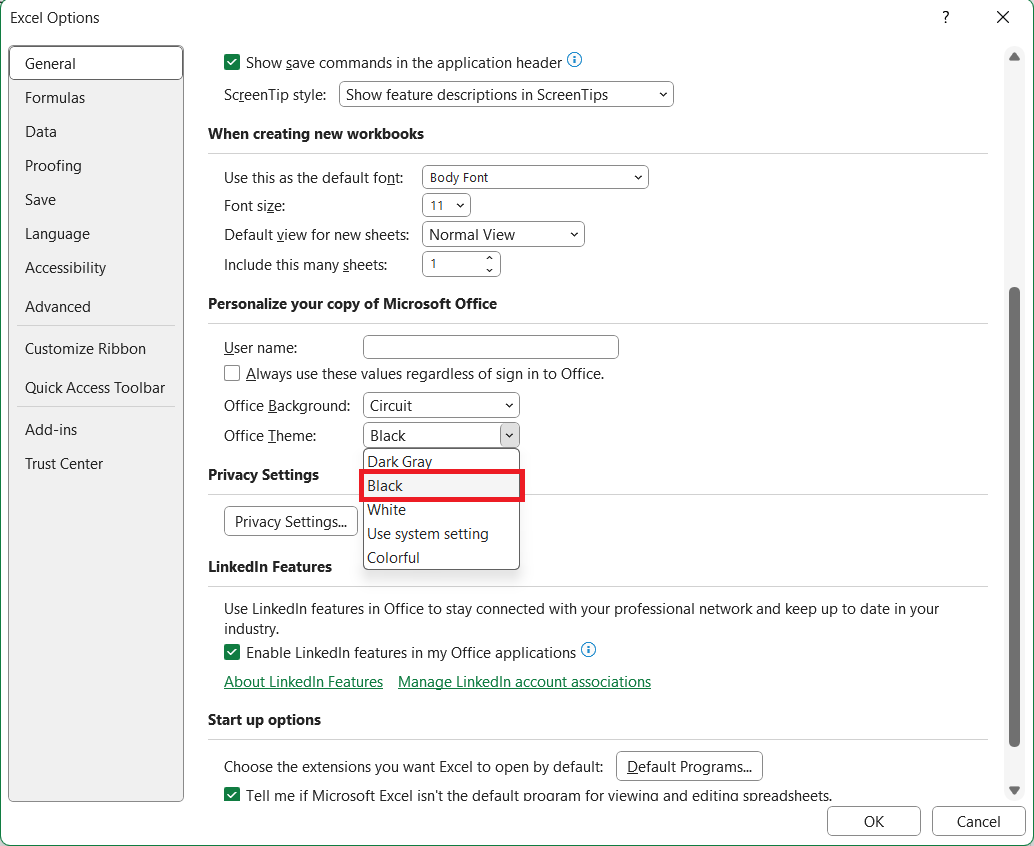This screenshot has width=1034, height=846.
Task: Click Cancel to discard changes
Action: point(979,821)
